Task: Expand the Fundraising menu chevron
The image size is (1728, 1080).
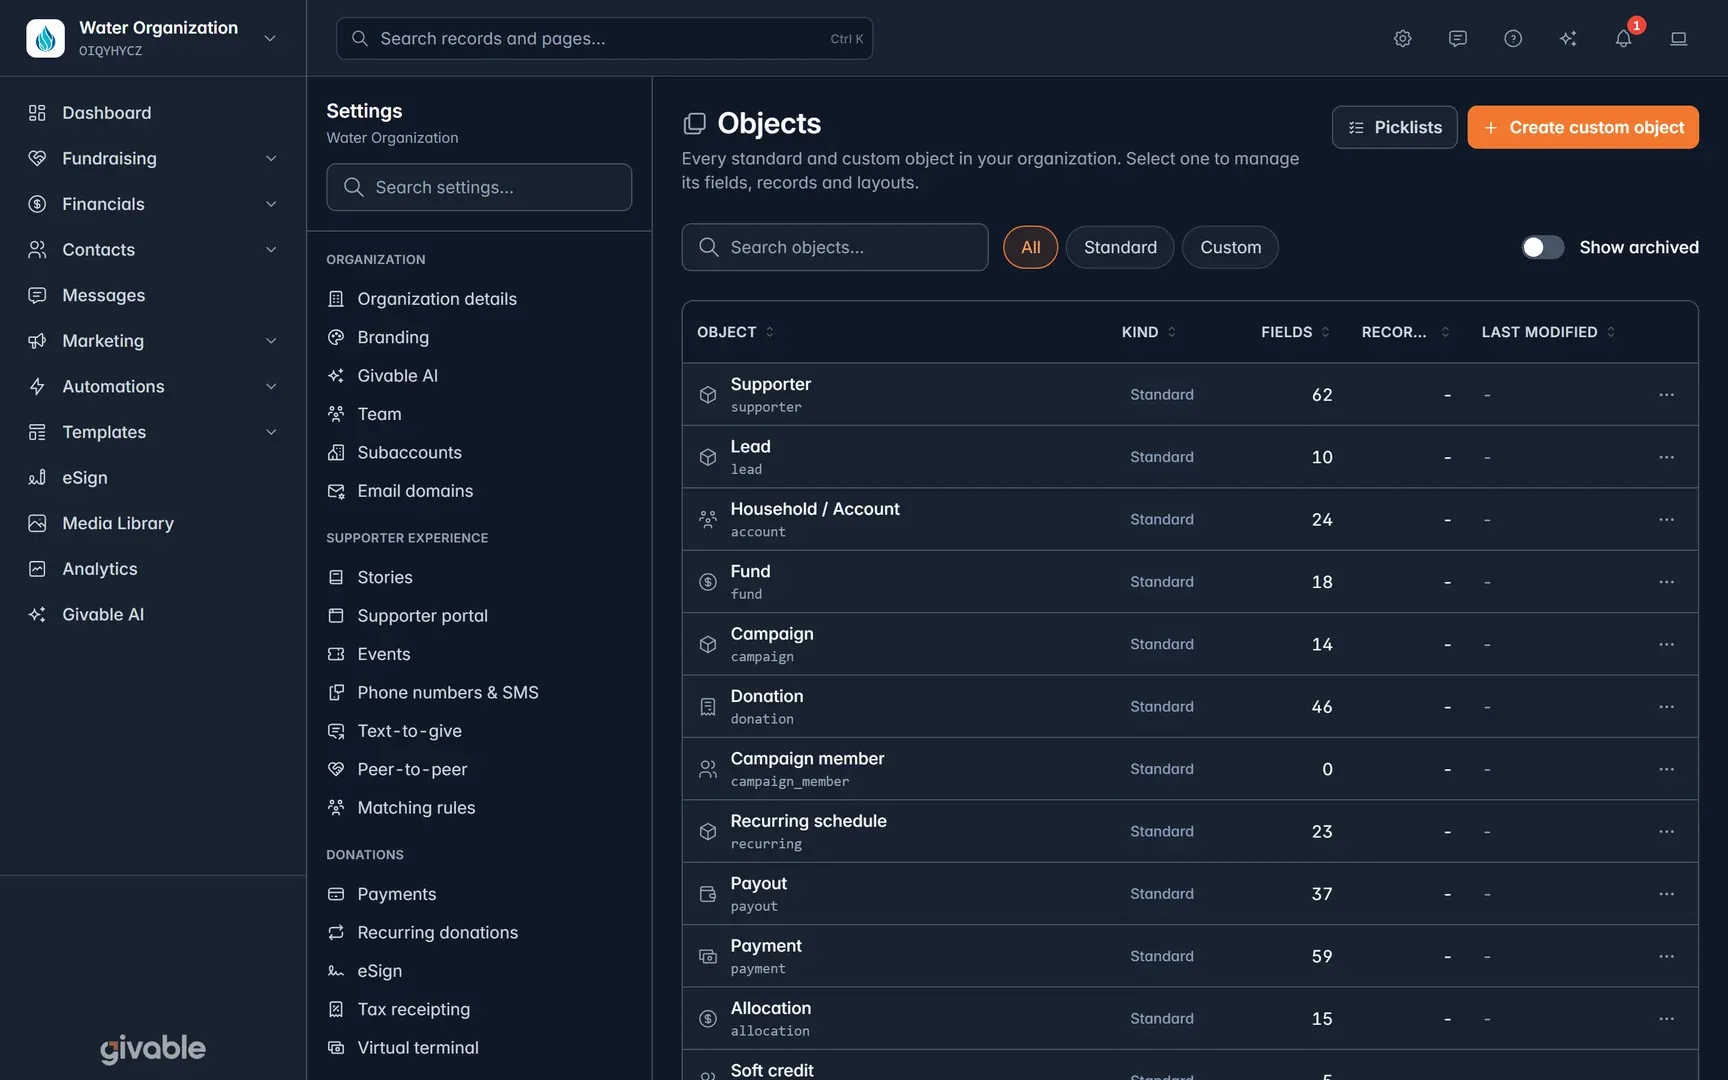Action: (271, 158)
